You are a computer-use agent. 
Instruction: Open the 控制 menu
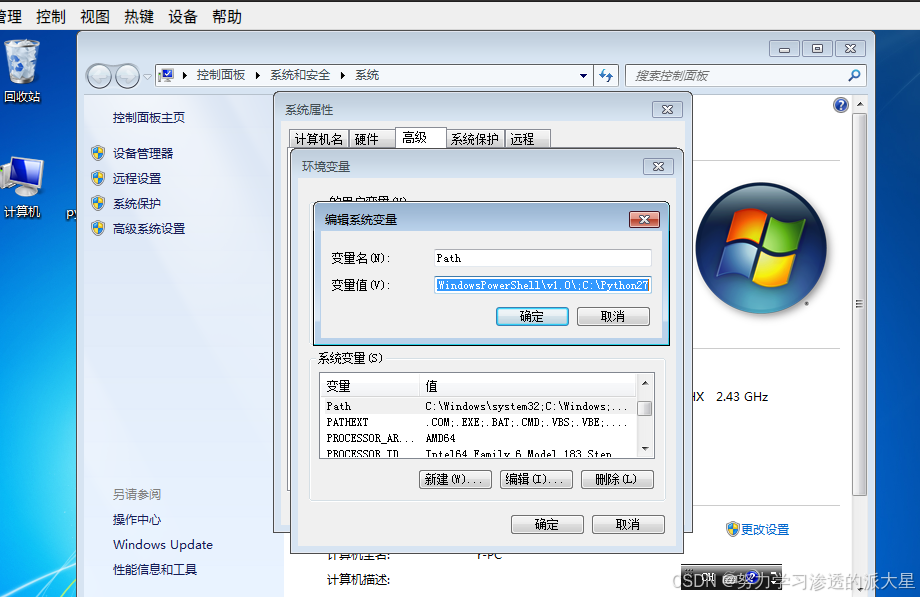(x=50, y=17)
